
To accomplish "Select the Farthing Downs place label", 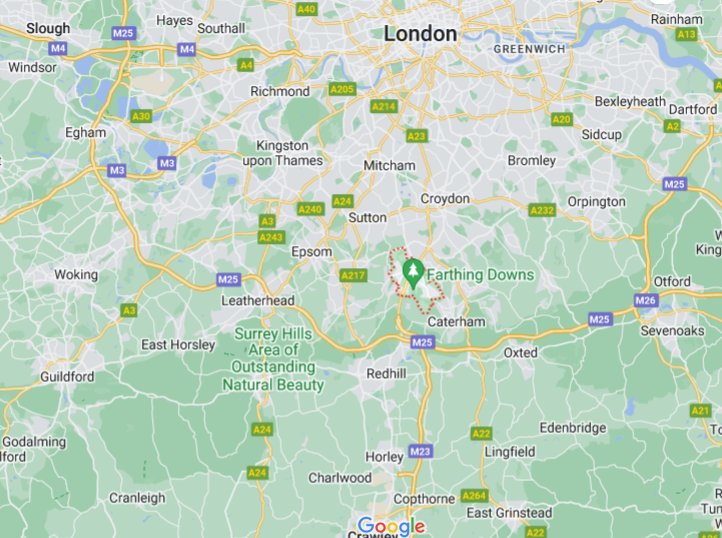I will click(x=480, y=275).
